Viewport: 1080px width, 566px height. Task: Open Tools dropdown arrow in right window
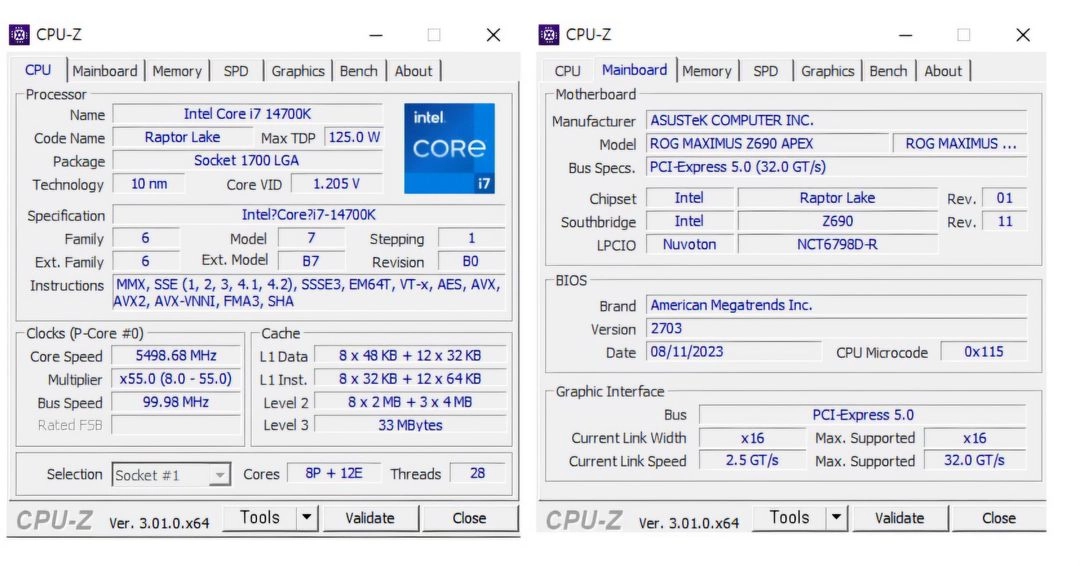(x=836, y=518)
